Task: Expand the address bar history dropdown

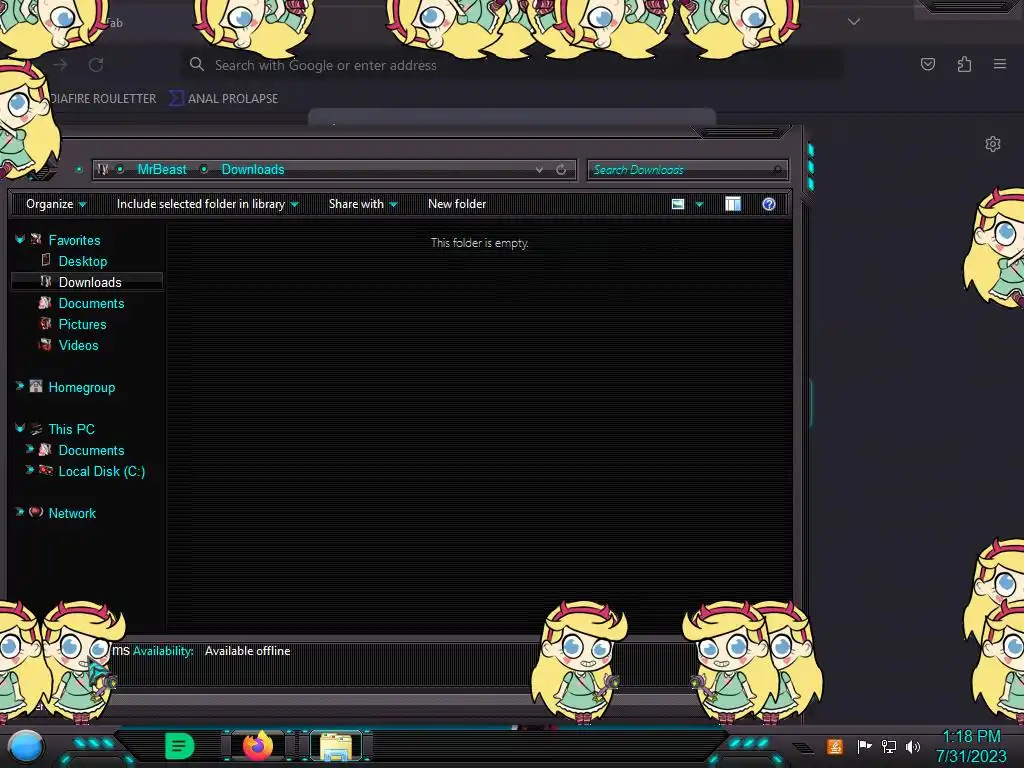Action: [539, 170]
